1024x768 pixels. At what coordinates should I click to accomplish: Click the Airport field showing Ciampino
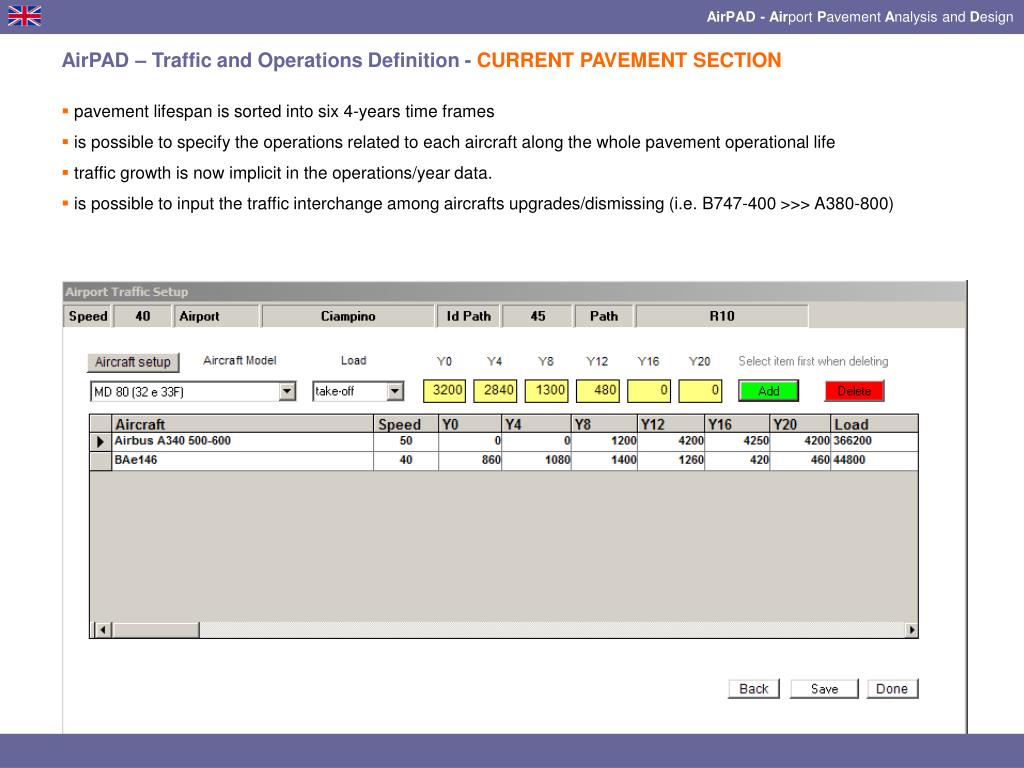pyautogui.click(x=348, y=316)
